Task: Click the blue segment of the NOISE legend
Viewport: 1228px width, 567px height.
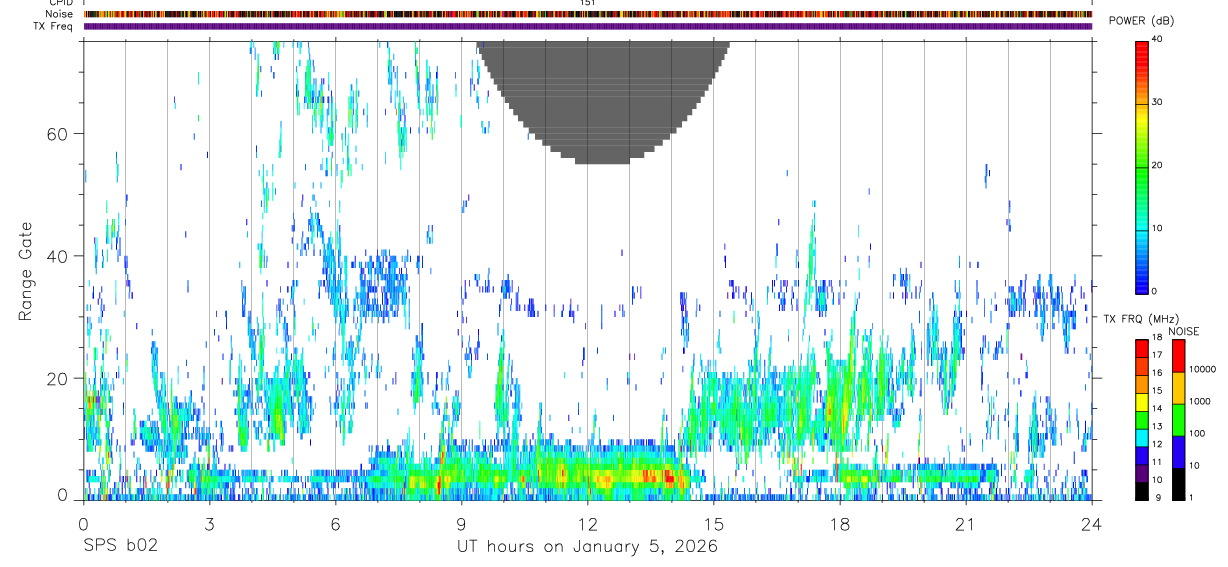Action: (1178, 452)
